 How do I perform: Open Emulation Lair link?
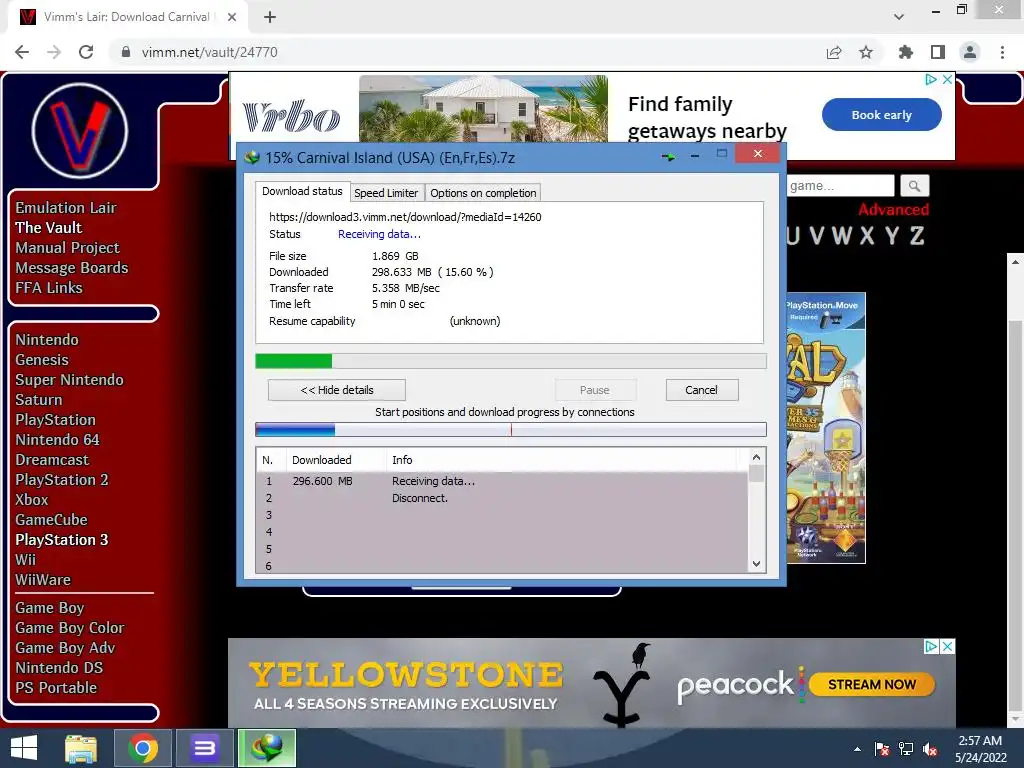[x=66, y=208]
